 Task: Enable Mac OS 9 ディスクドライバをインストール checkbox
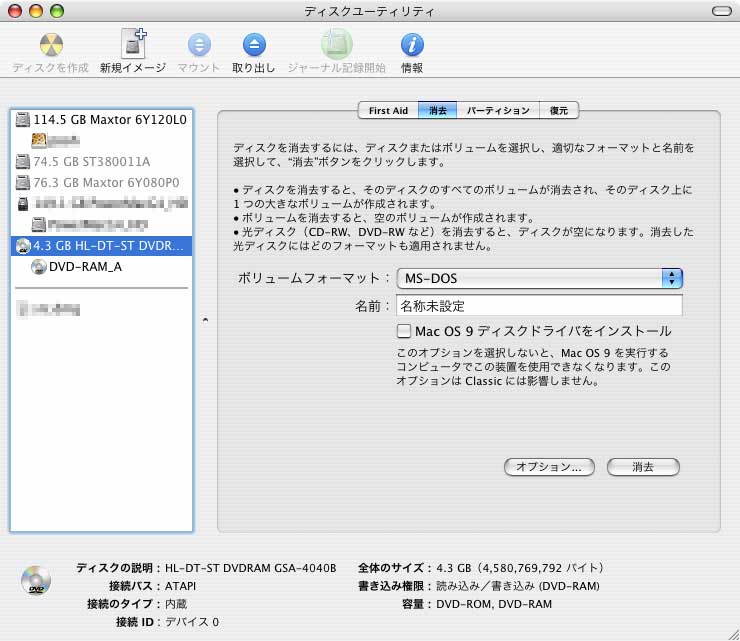[404, 331]
